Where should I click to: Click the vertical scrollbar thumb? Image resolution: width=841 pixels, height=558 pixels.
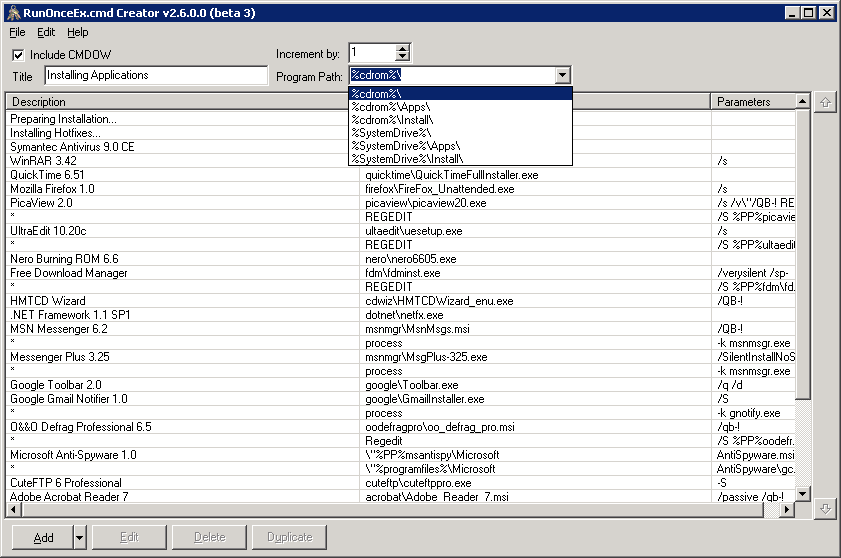802,254
